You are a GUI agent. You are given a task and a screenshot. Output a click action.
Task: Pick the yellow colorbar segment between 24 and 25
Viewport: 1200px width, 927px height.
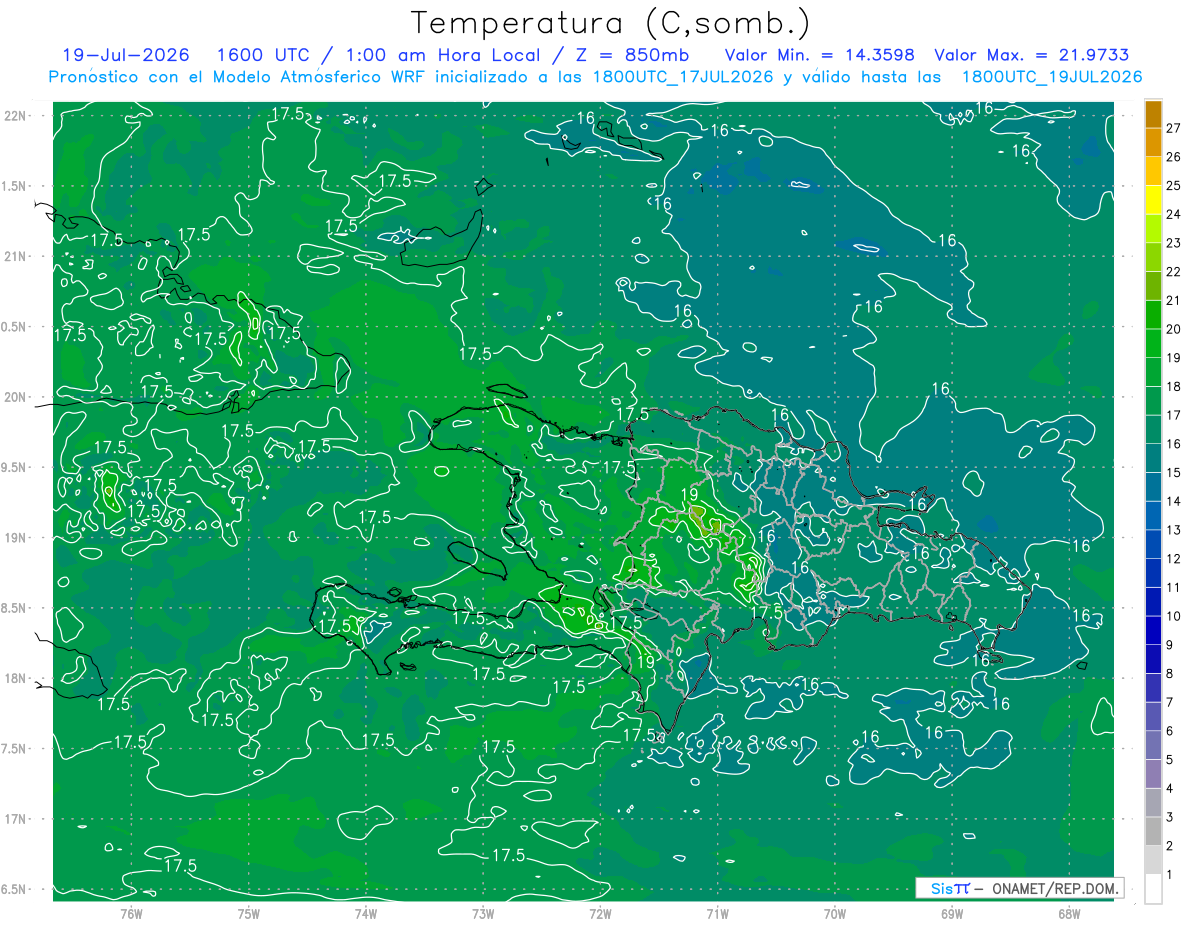1153,200
